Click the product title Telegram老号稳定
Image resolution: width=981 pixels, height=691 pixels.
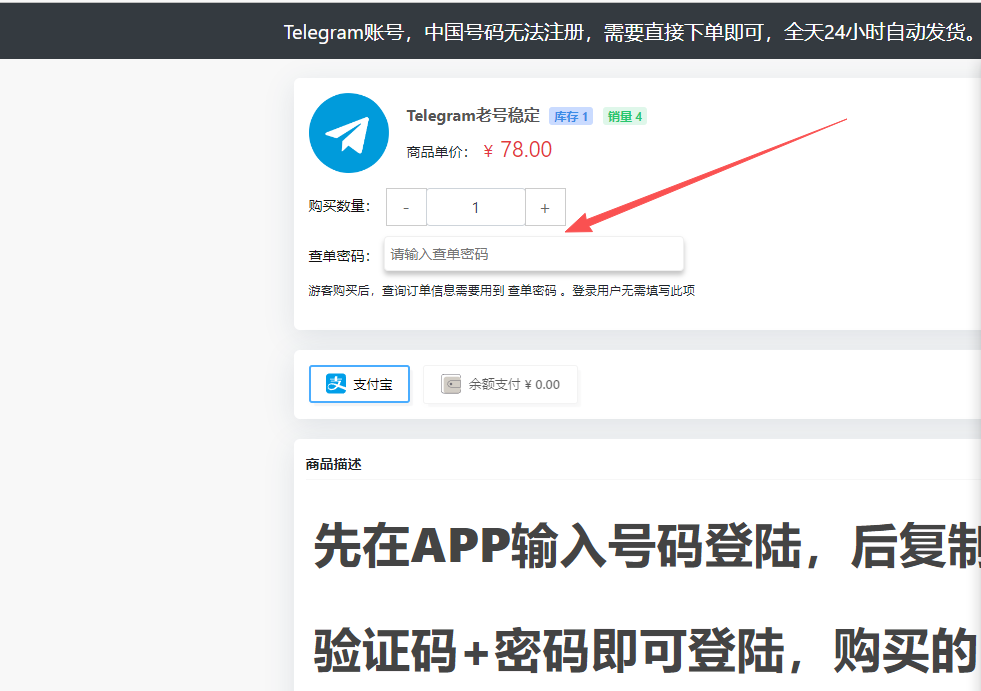[473, 116]
